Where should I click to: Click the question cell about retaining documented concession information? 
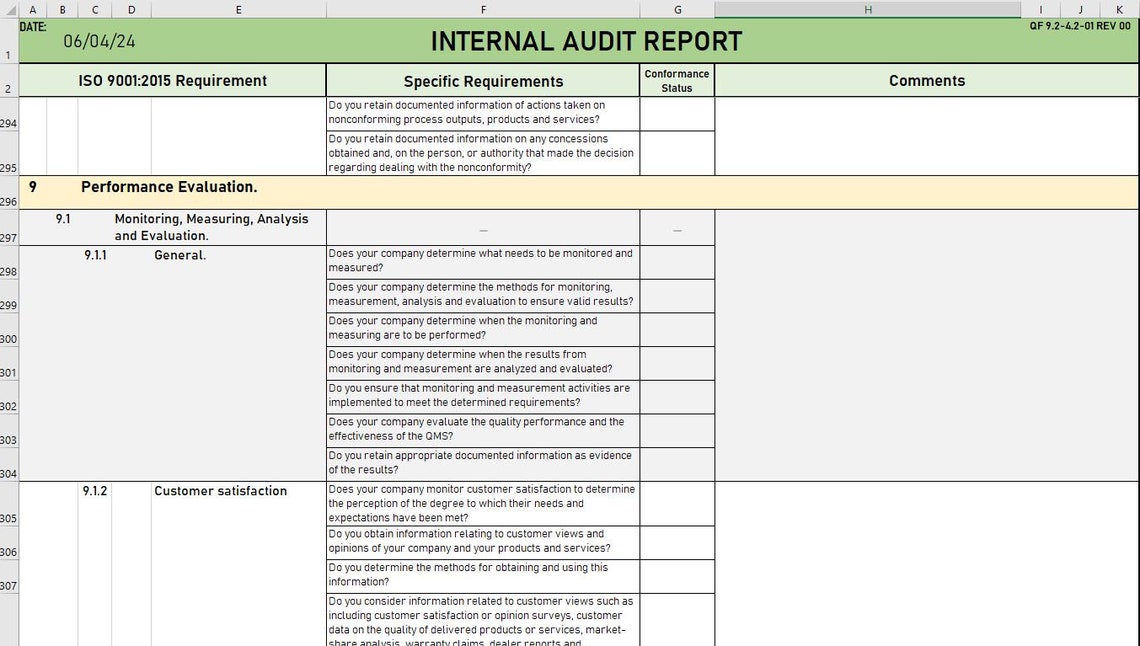[x=483, y=153]
